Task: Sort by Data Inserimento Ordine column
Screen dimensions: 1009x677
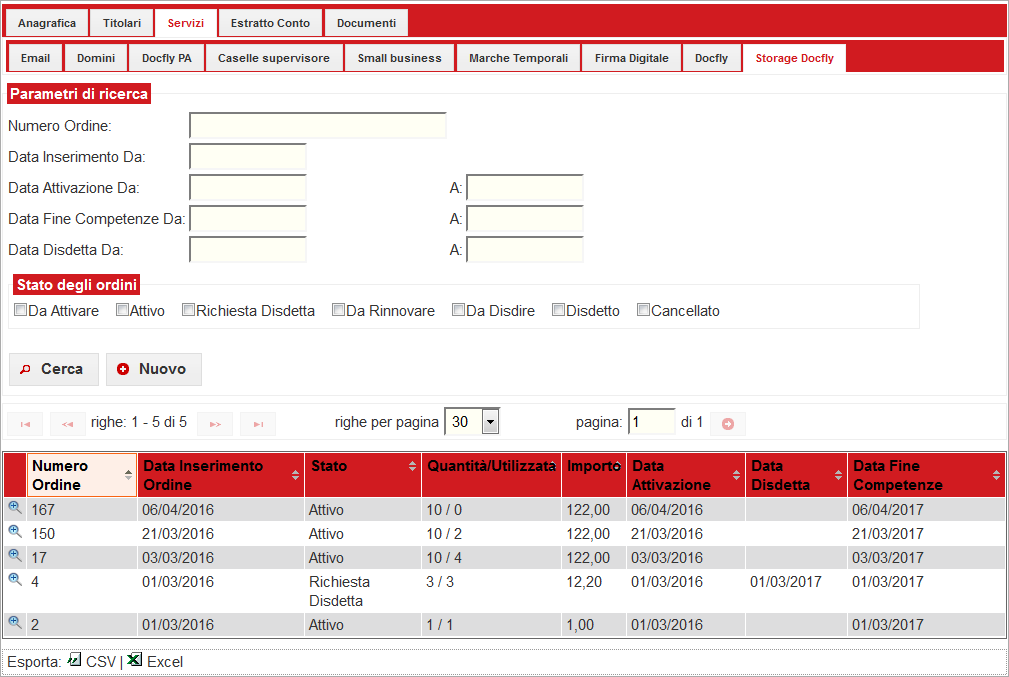Action: click(221, 475)
